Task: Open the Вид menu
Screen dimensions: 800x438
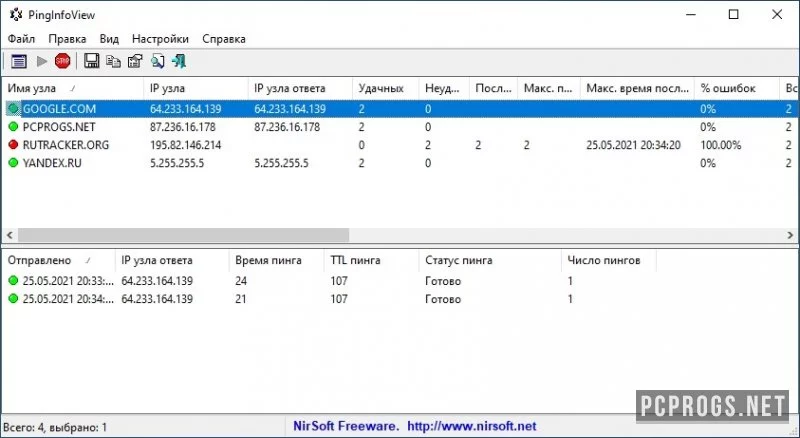Action: tap(109, 39)
